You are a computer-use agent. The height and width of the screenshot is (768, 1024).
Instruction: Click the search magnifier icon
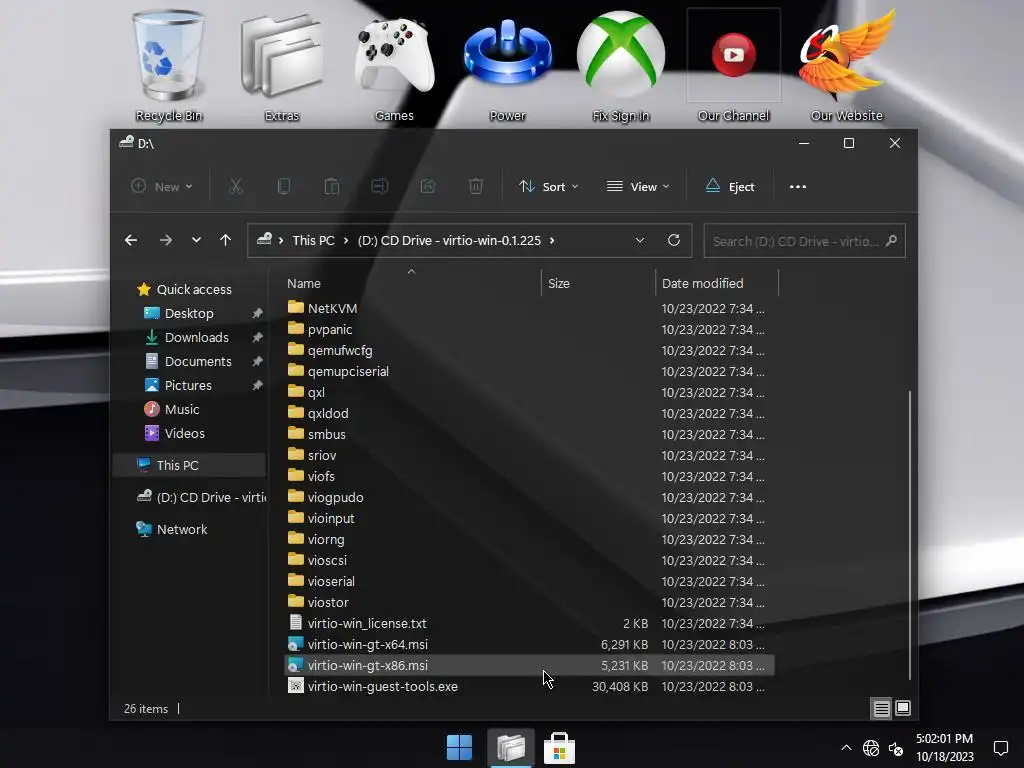click(891, 241)
